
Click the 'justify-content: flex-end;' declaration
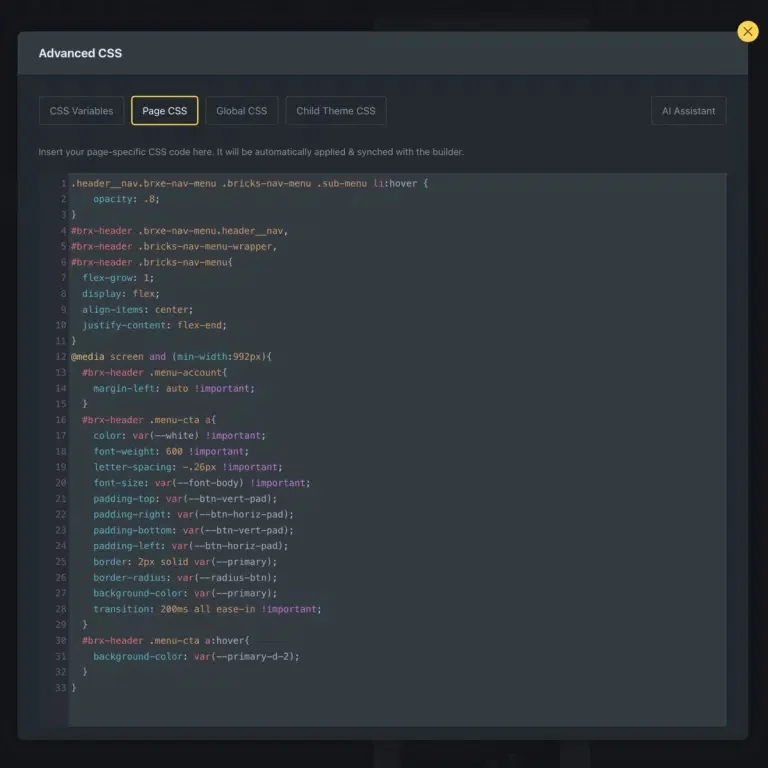tap(154, 325)
